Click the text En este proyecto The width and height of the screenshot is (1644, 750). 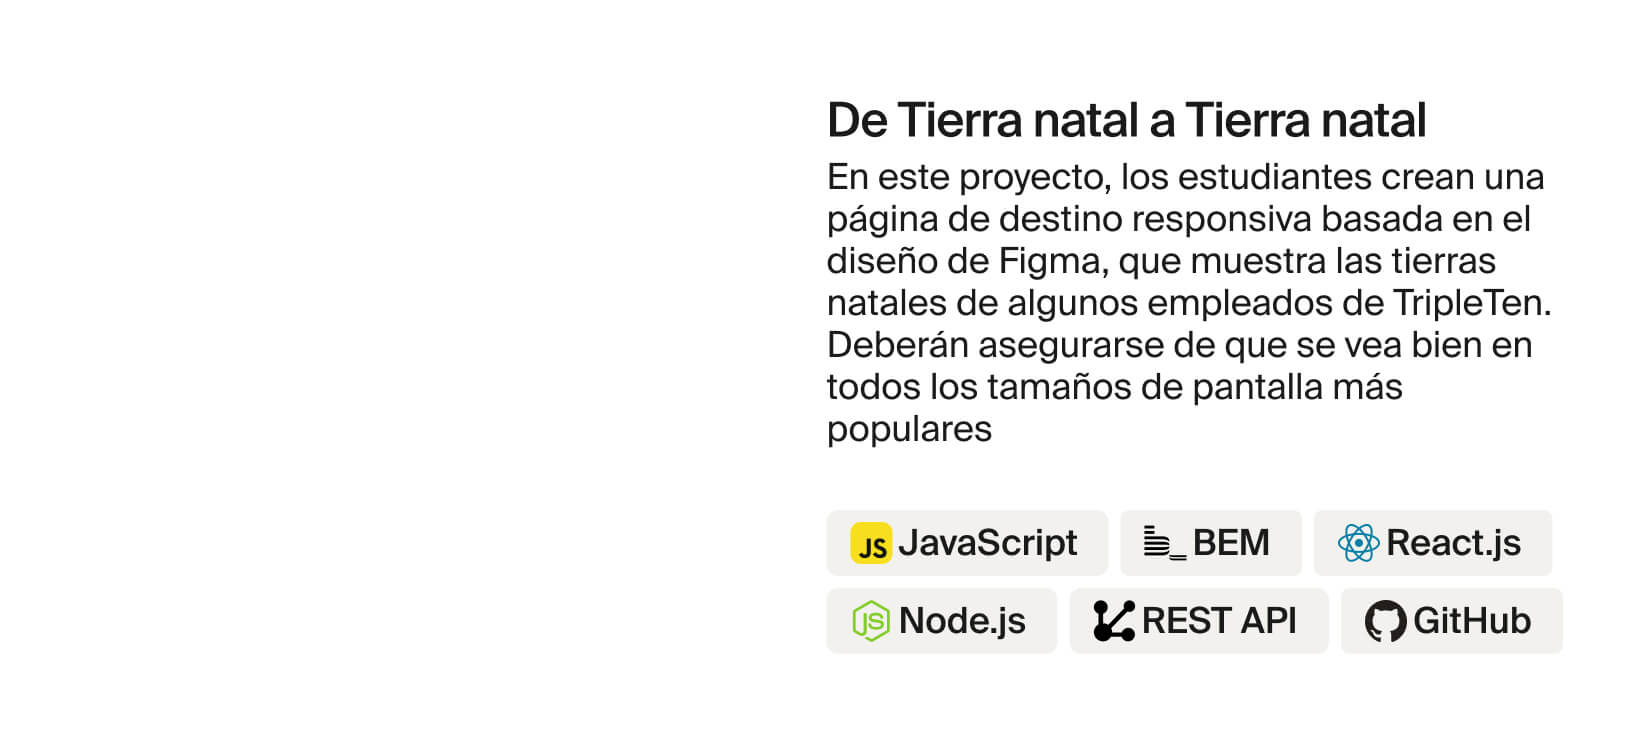tap(968, 177)
